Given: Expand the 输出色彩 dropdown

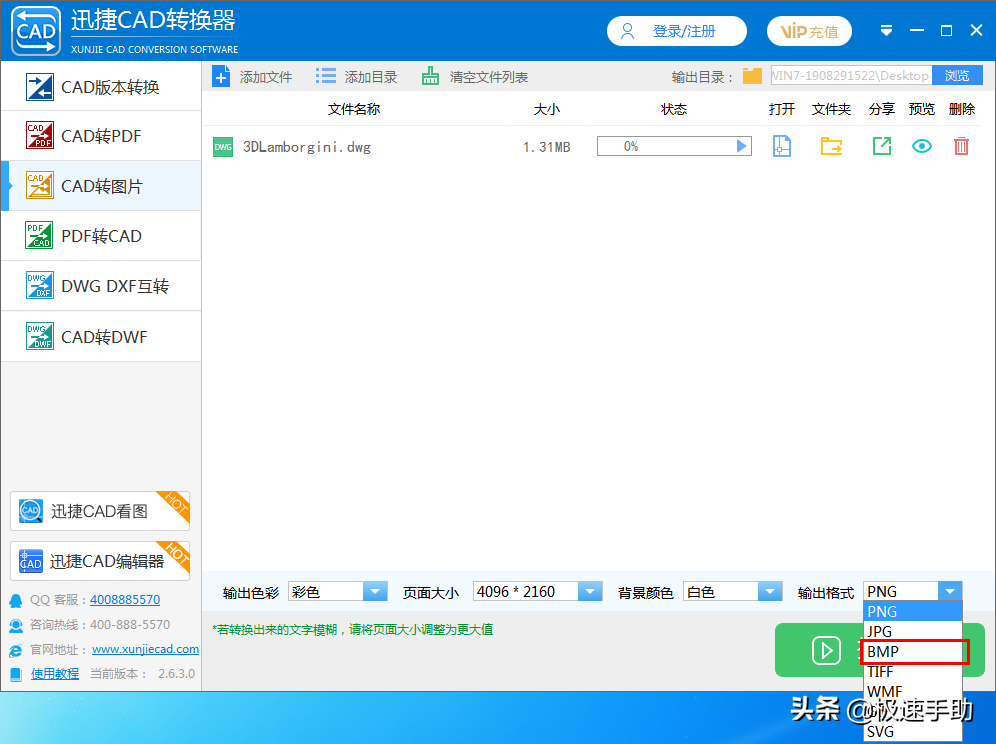Looking at the screenshot, I should tap(375, 592).
